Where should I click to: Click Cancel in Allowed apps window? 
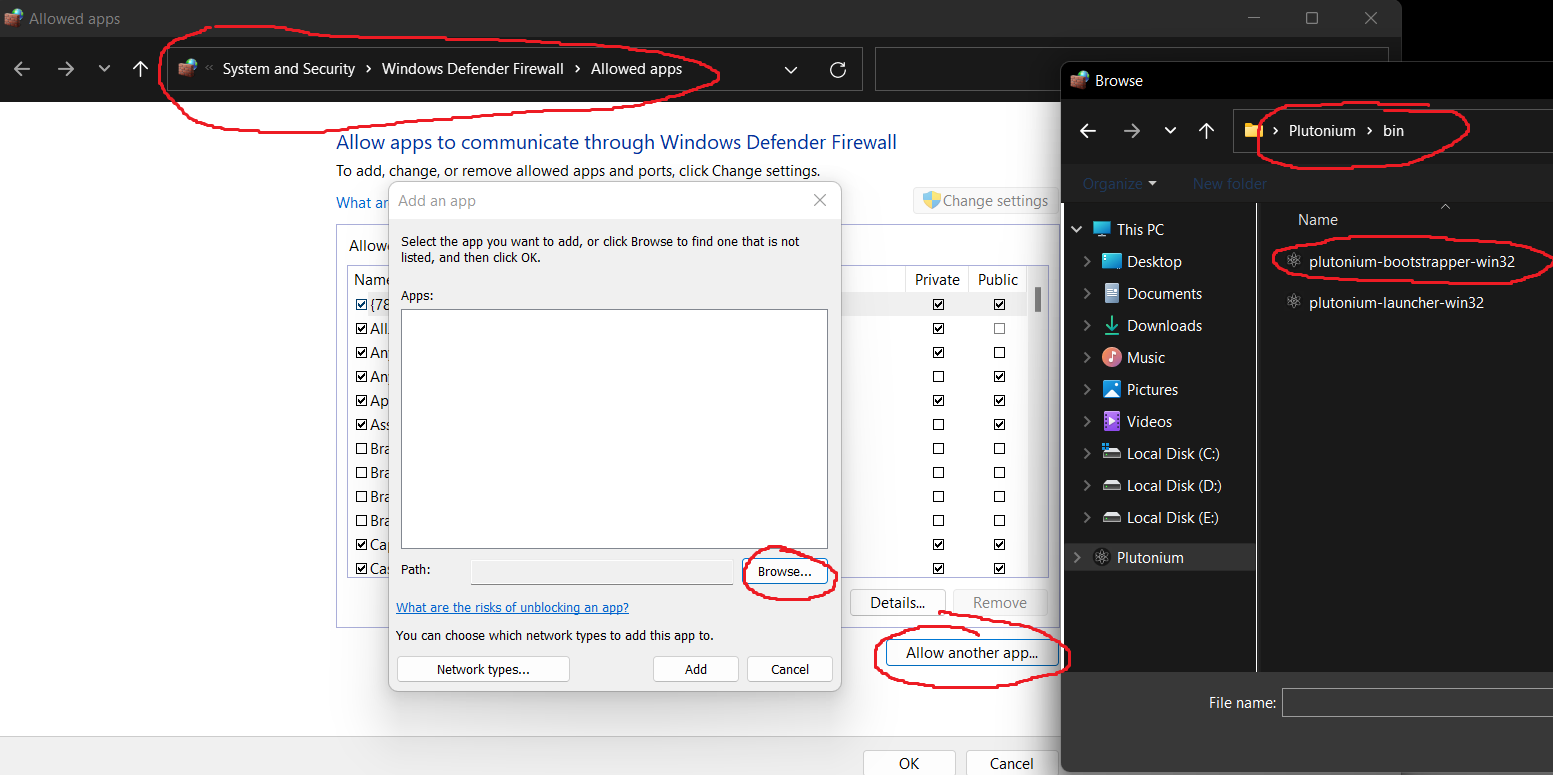click(1012, 763)
